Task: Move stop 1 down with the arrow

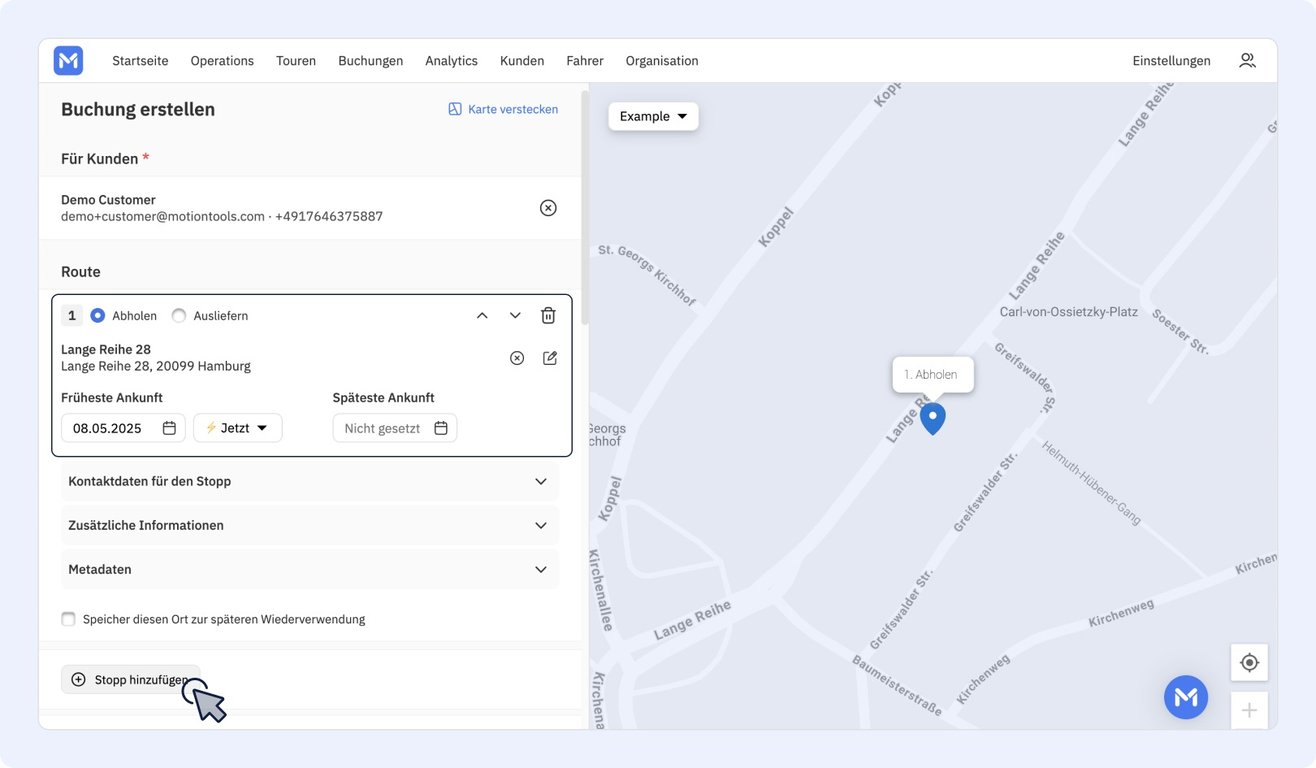Action: pyautogui.click(x=515, y=316)
